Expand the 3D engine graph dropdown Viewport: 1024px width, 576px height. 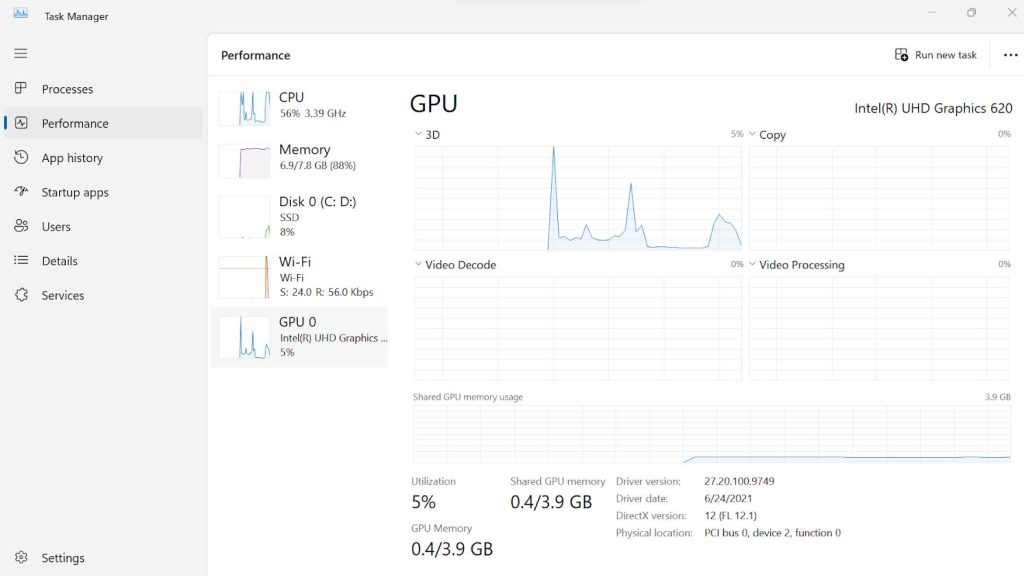pos(418,134)
